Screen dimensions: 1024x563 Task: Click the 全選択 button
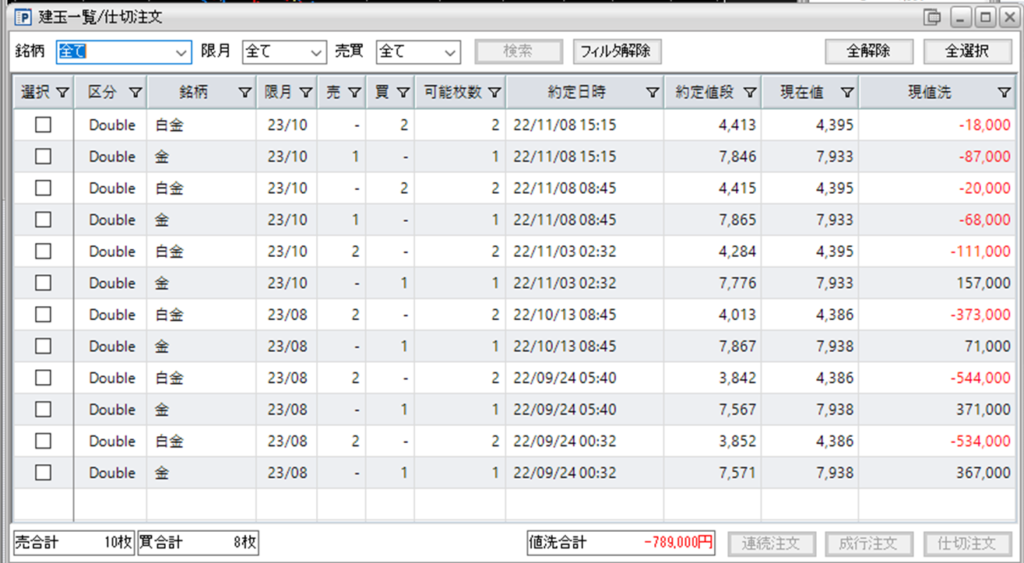coord(967,52)
